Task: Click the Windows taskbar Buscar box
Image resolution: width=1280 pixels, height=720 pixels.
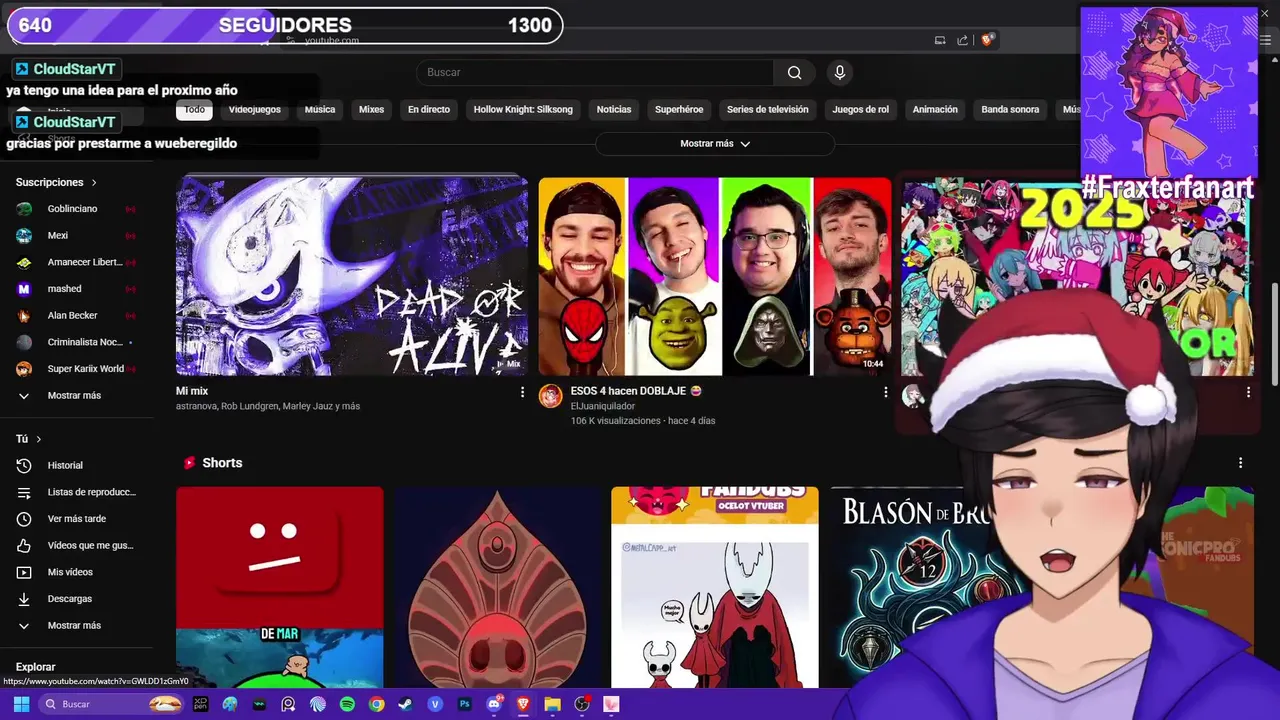Action: 112,704
